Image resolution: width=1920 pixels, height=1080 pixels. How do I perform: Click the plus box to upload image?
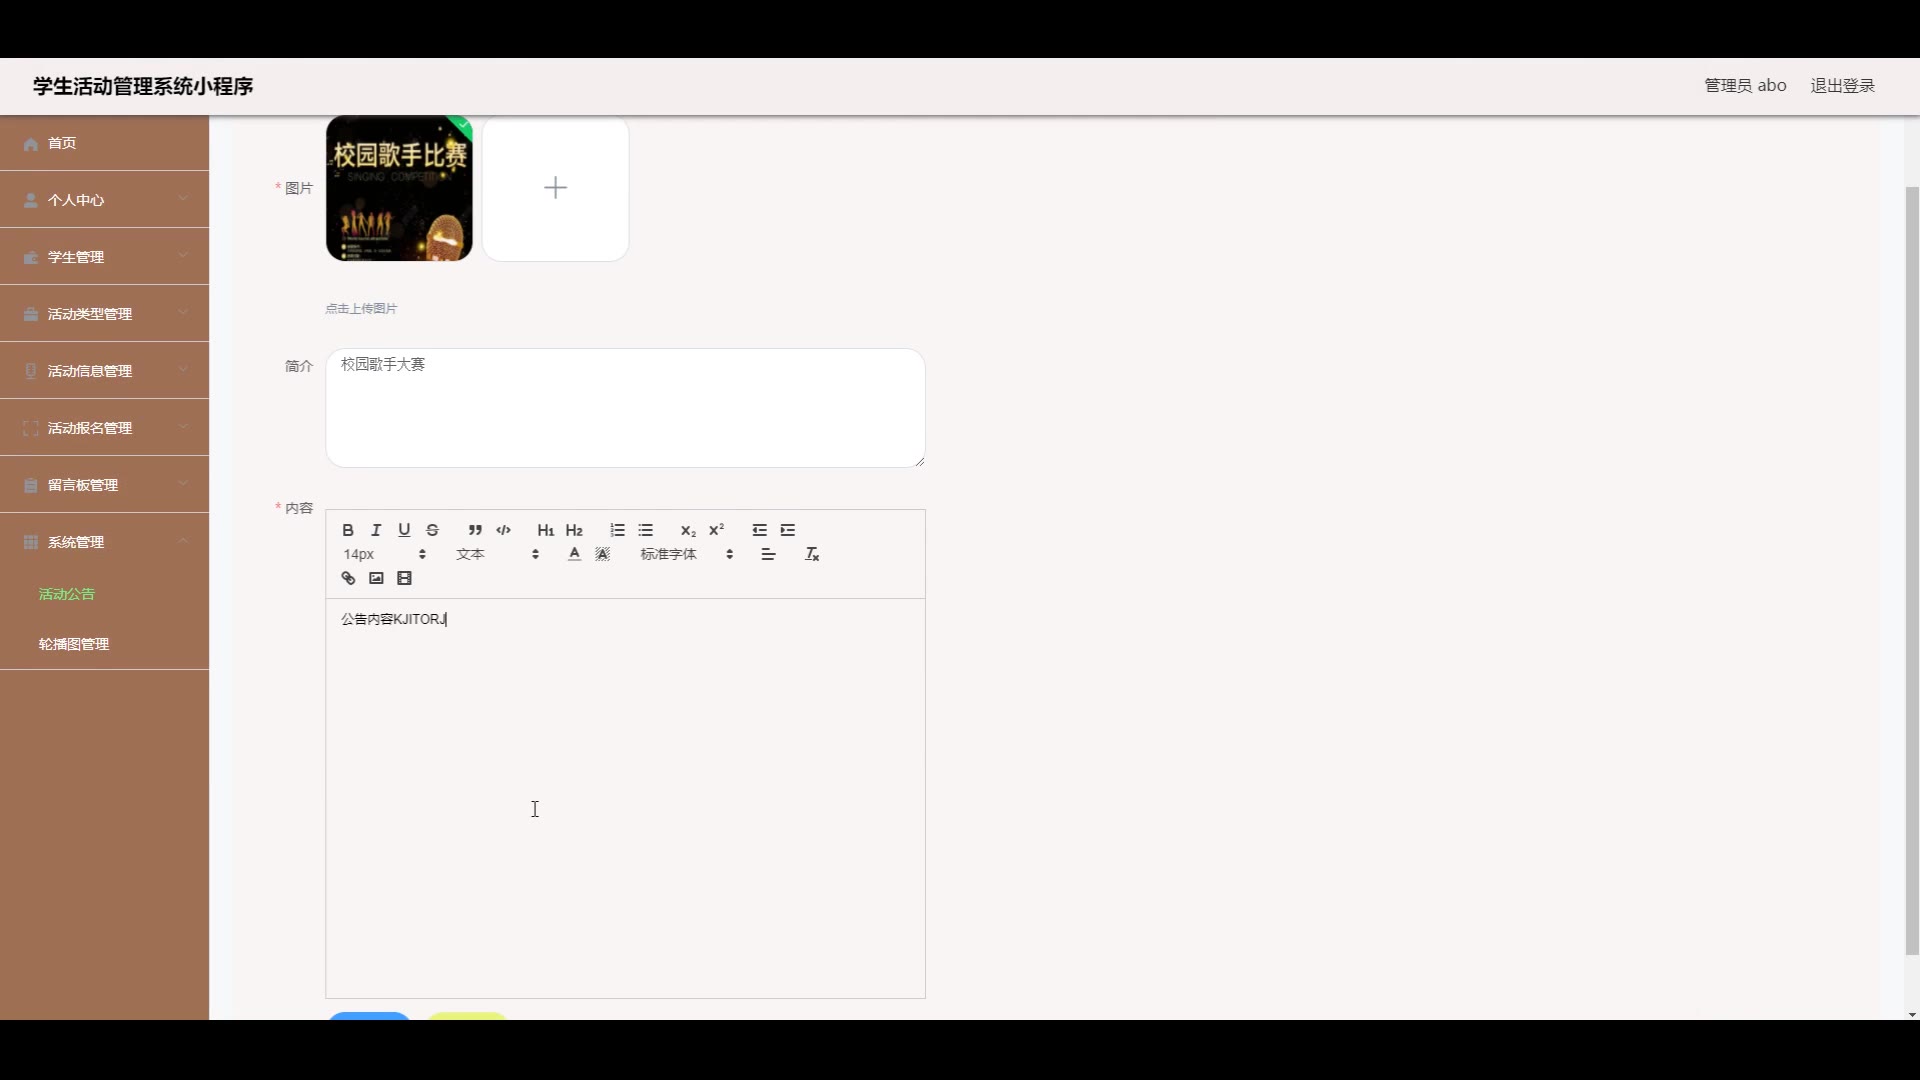tap(555, 188)
